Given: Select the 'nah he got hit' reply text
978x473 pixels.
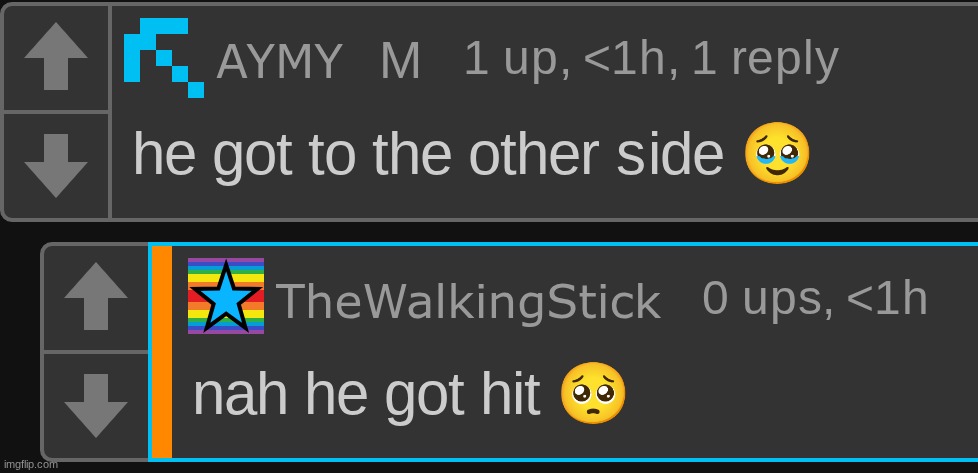Looking at the screenshot, I should 366,395.
